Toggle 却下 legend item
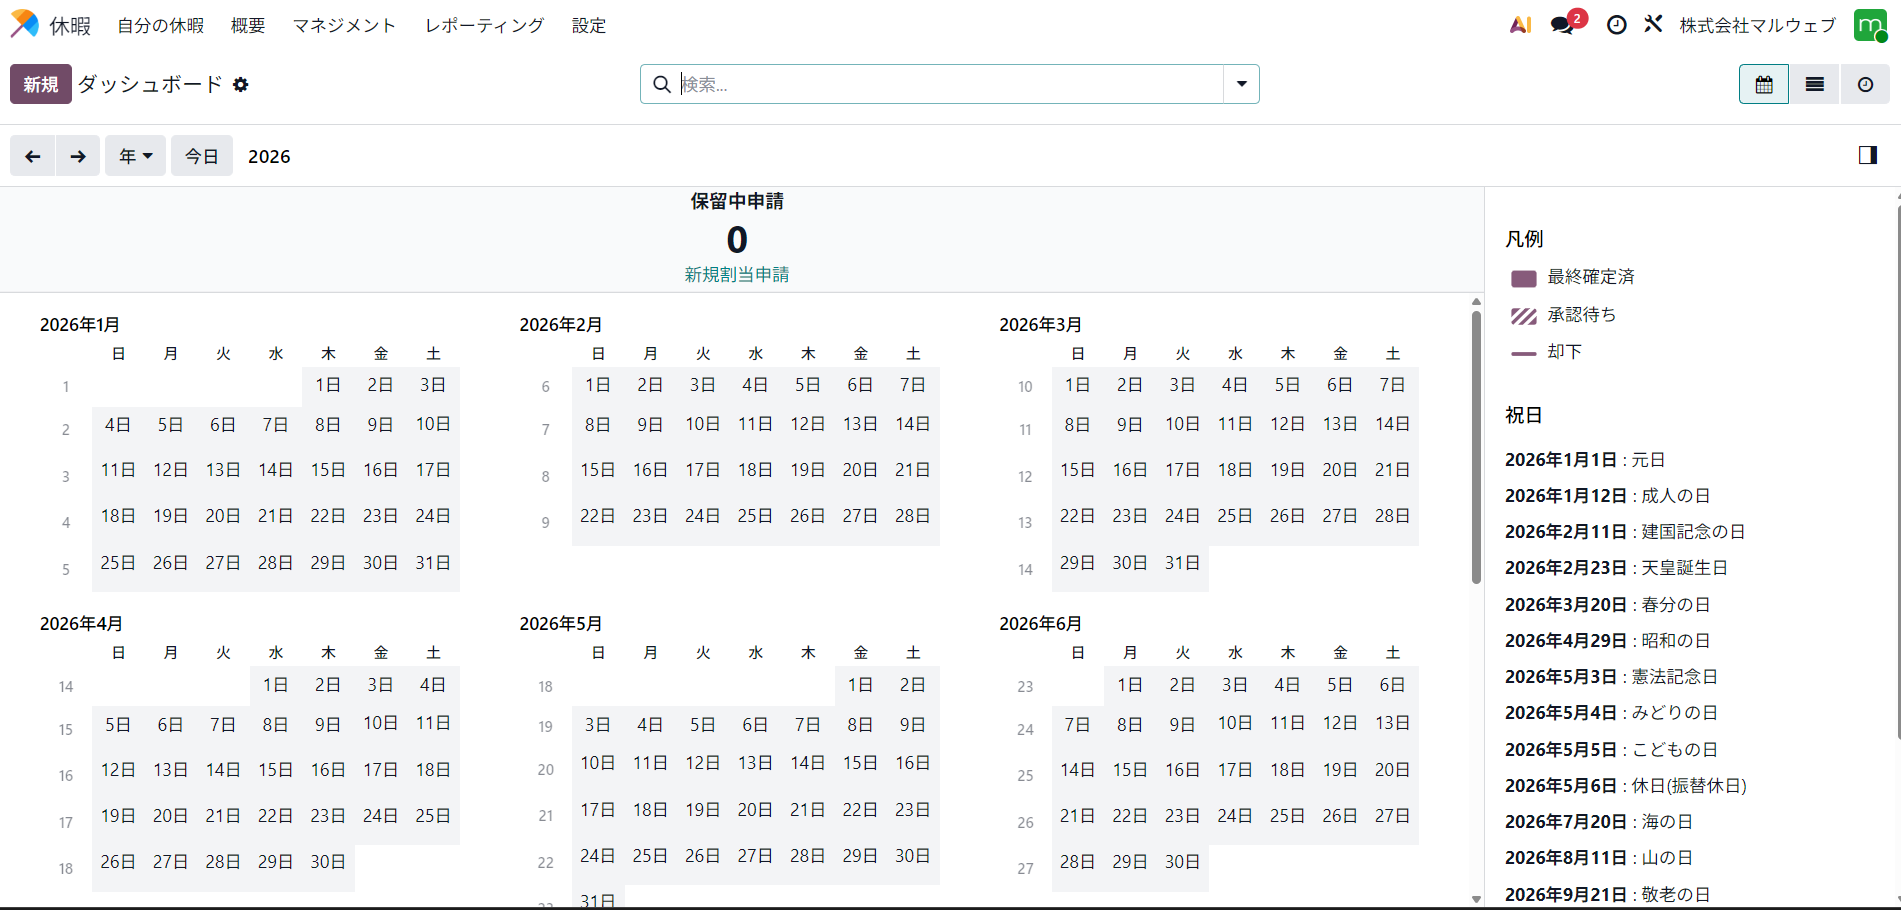The height and width of the screenshot is (910, 1901). (1546, 352)
